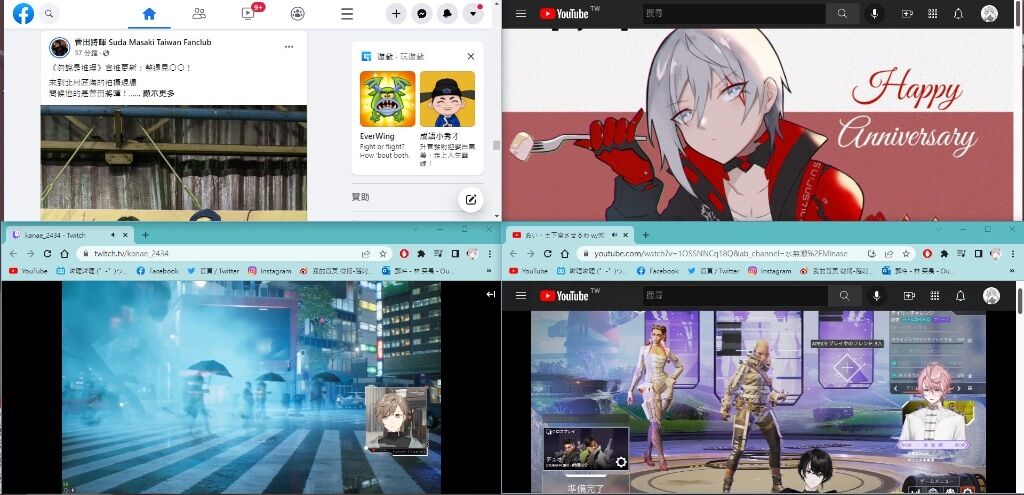
Task: Bookmark the YouTube watch page with star
Action: tap(906, 253)
